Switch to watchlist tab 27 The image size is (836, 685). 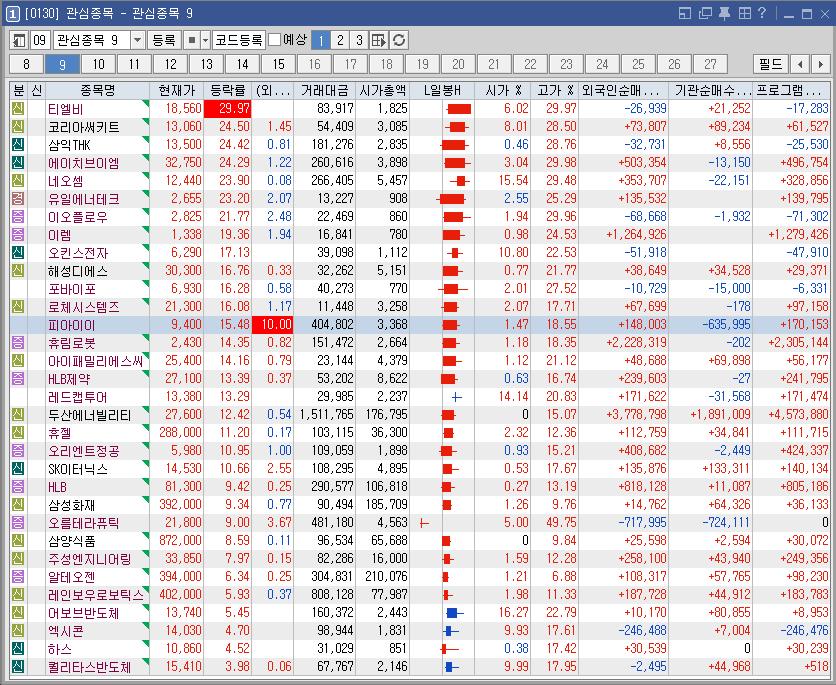pyautogui.click(x=710, y=65)
